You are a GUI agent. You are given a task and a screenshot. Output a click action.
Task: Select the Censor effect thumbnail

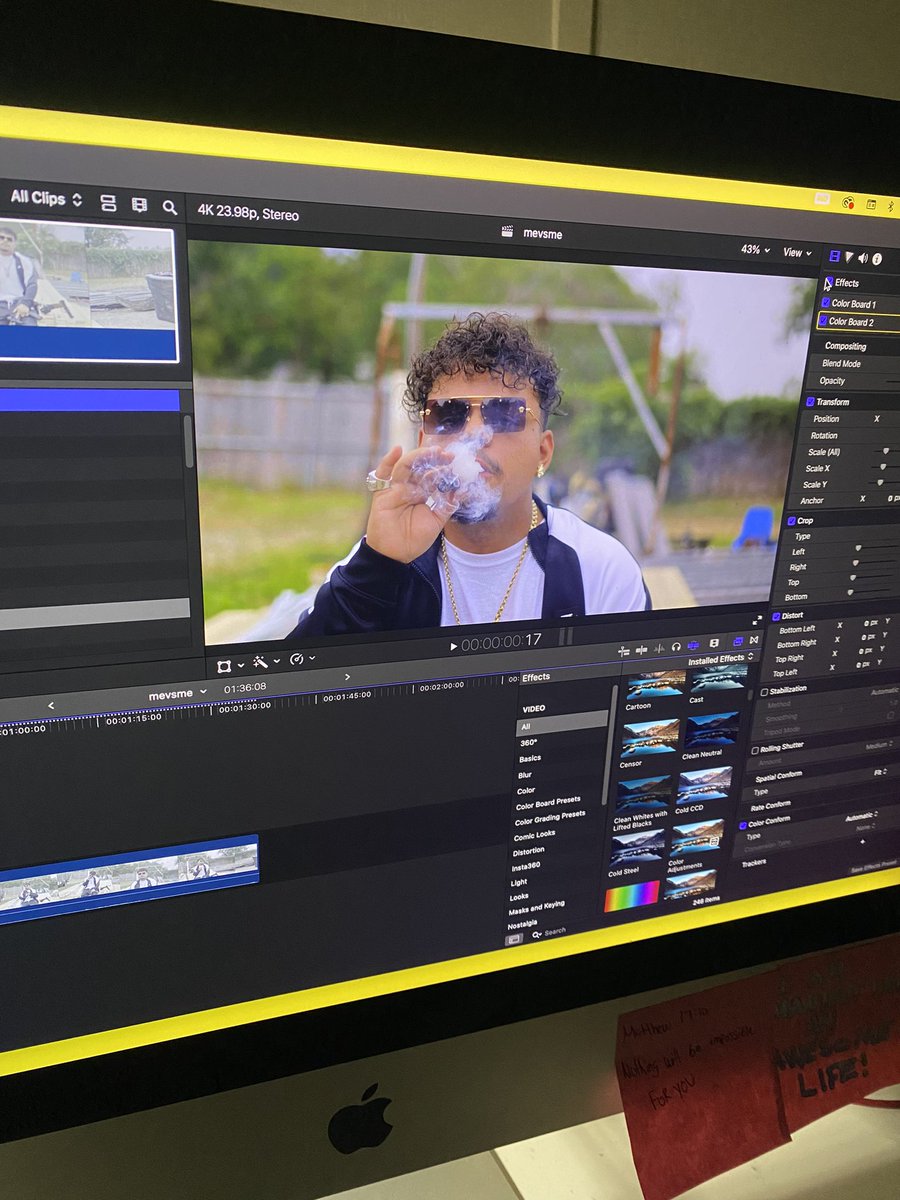tap(650, 739)
